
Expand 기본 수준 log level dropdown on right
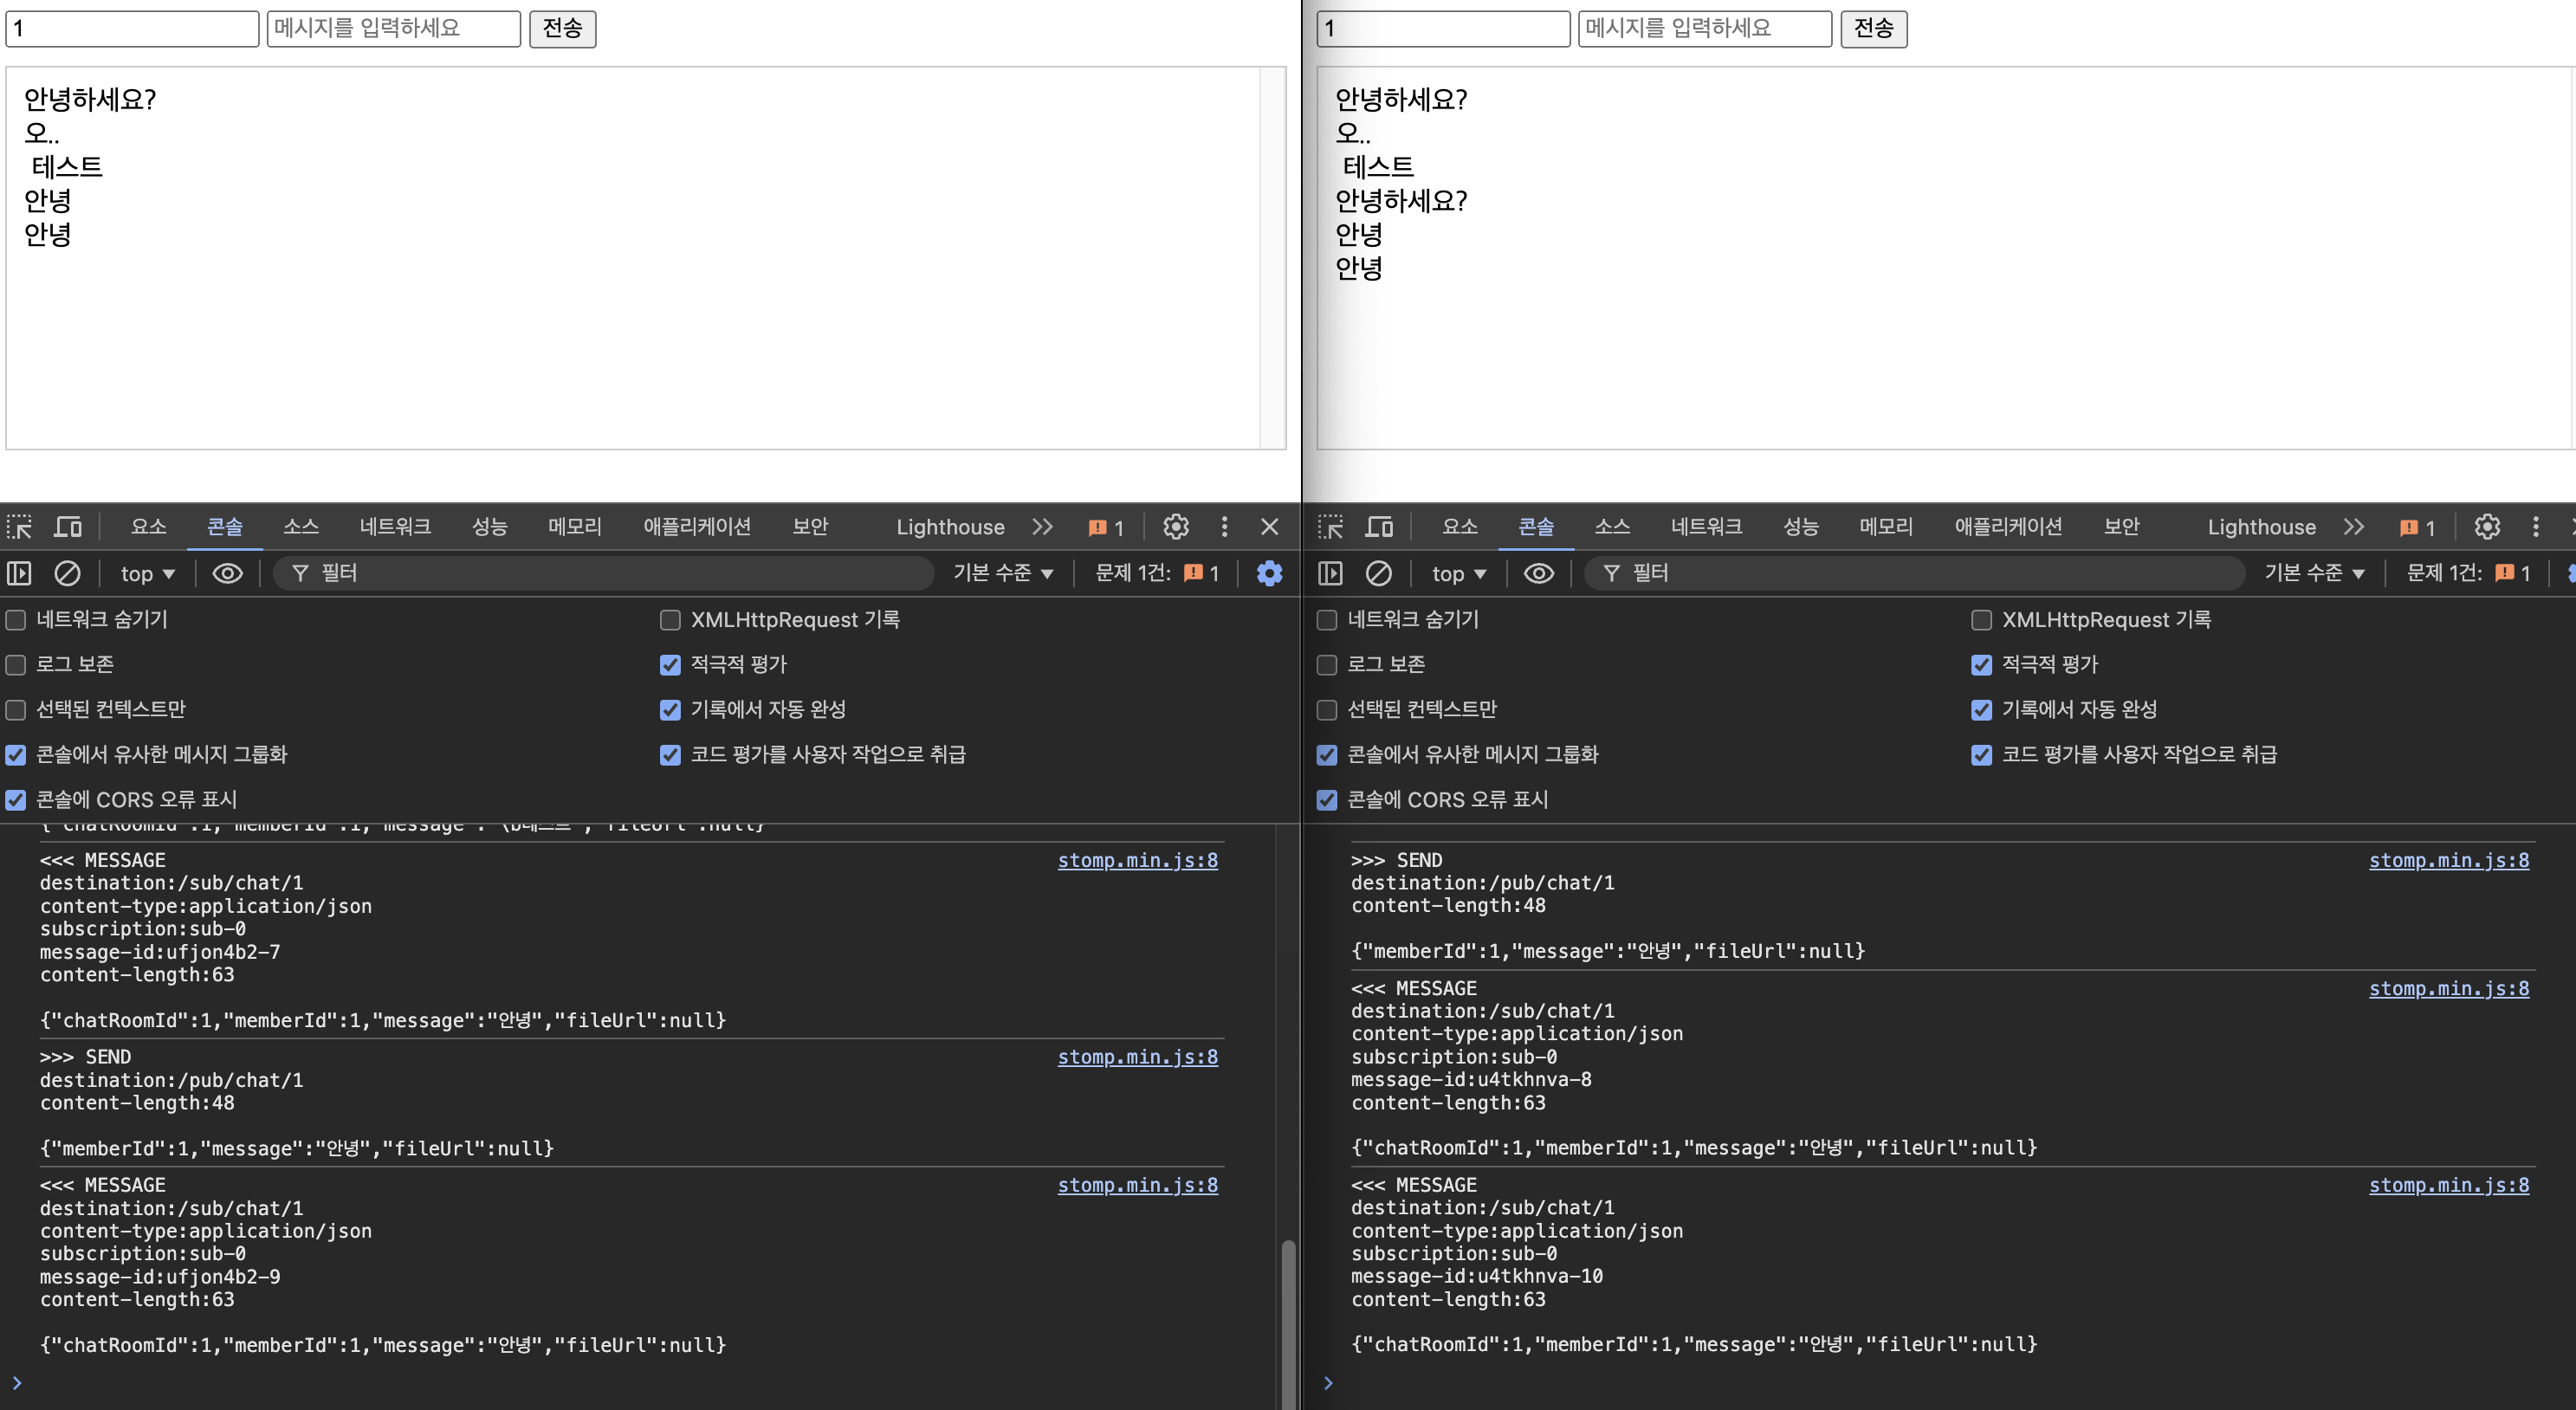coord(2313,573)
